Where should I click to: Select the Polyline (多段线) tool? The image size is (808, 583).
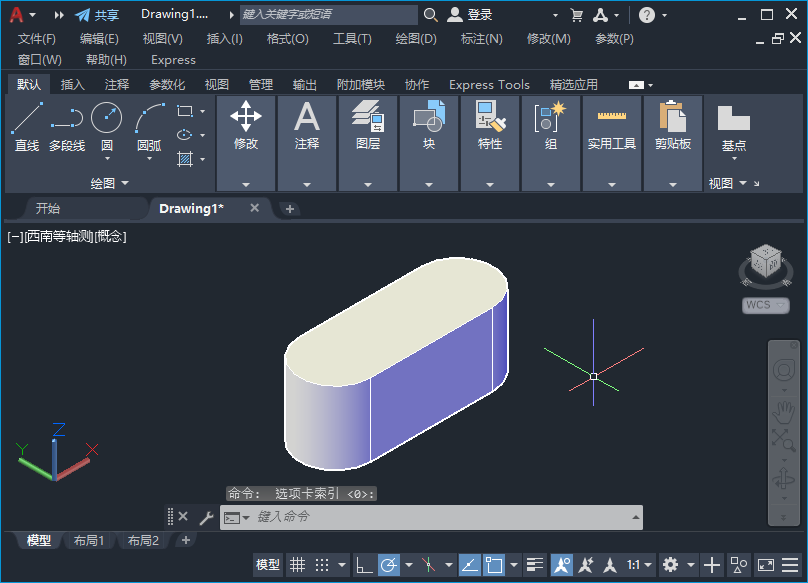coord(67,119)
